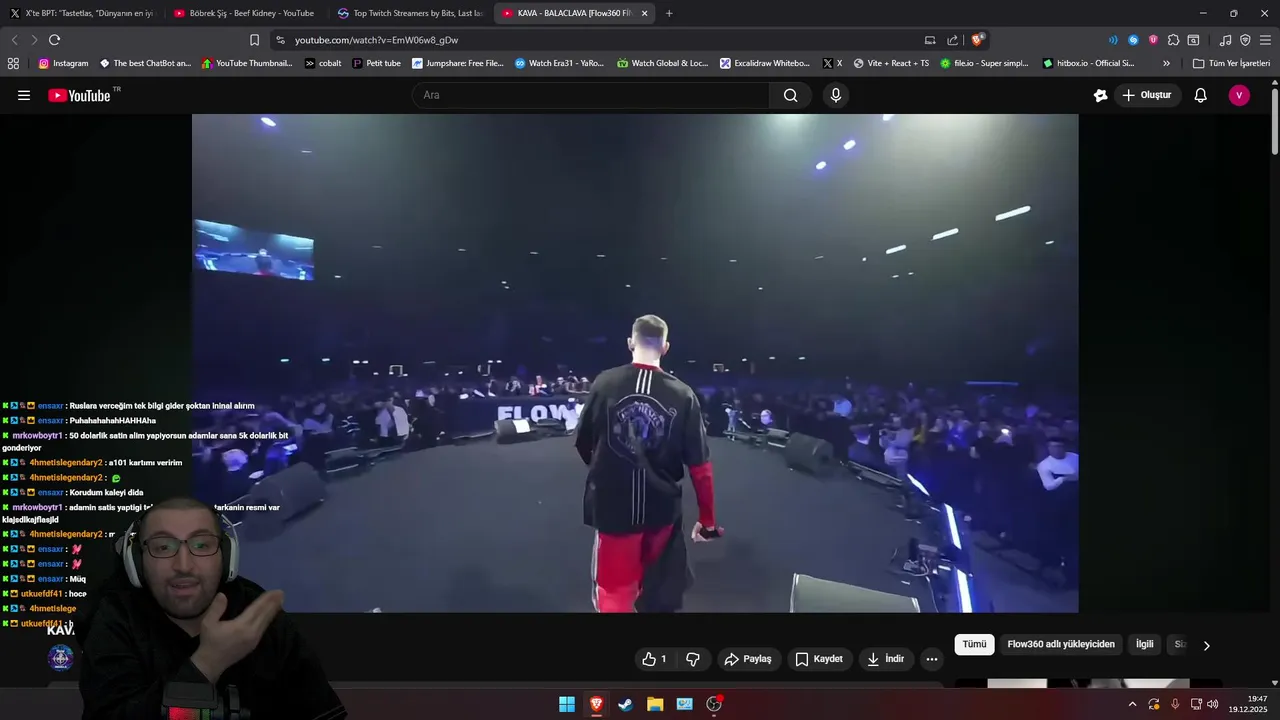
Task: Click the share page icon in address bar
Action: [952, 40]
